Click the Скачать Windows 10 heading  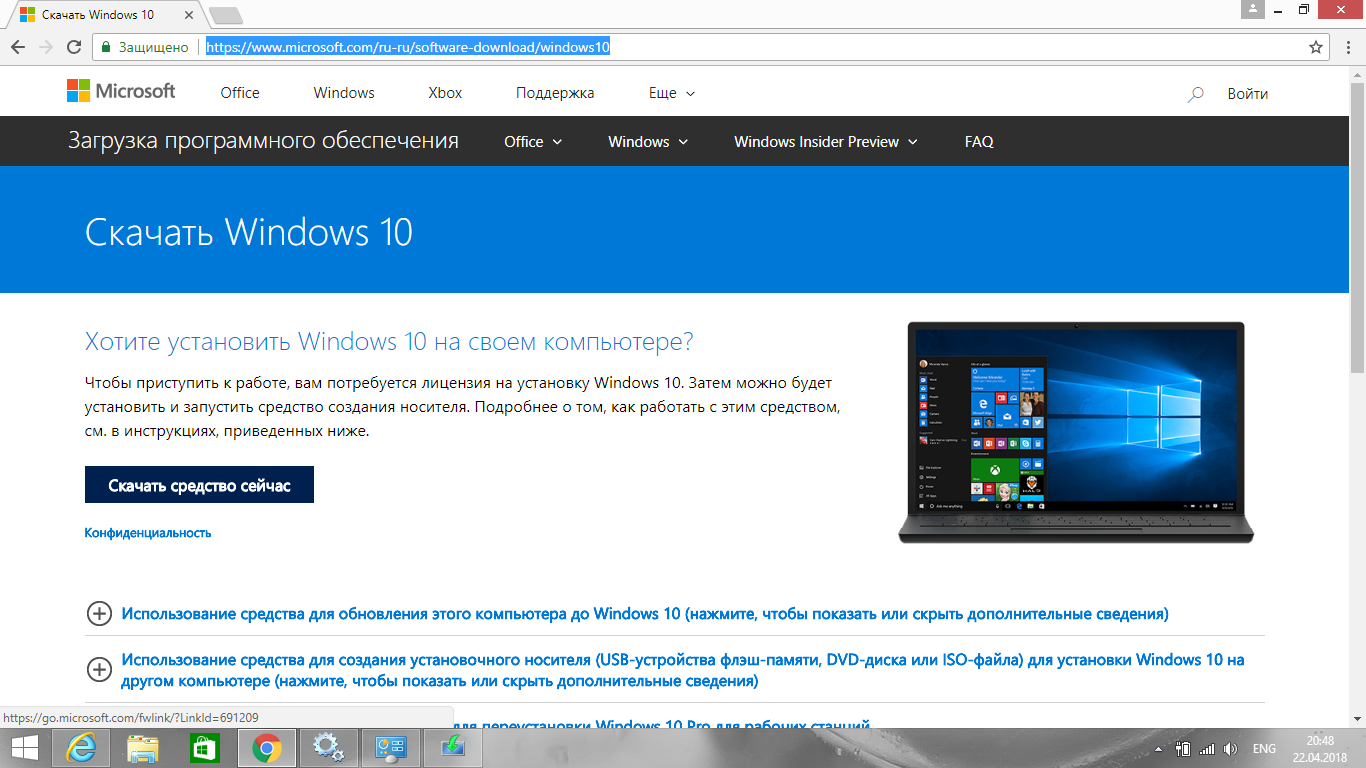[249, 232]
